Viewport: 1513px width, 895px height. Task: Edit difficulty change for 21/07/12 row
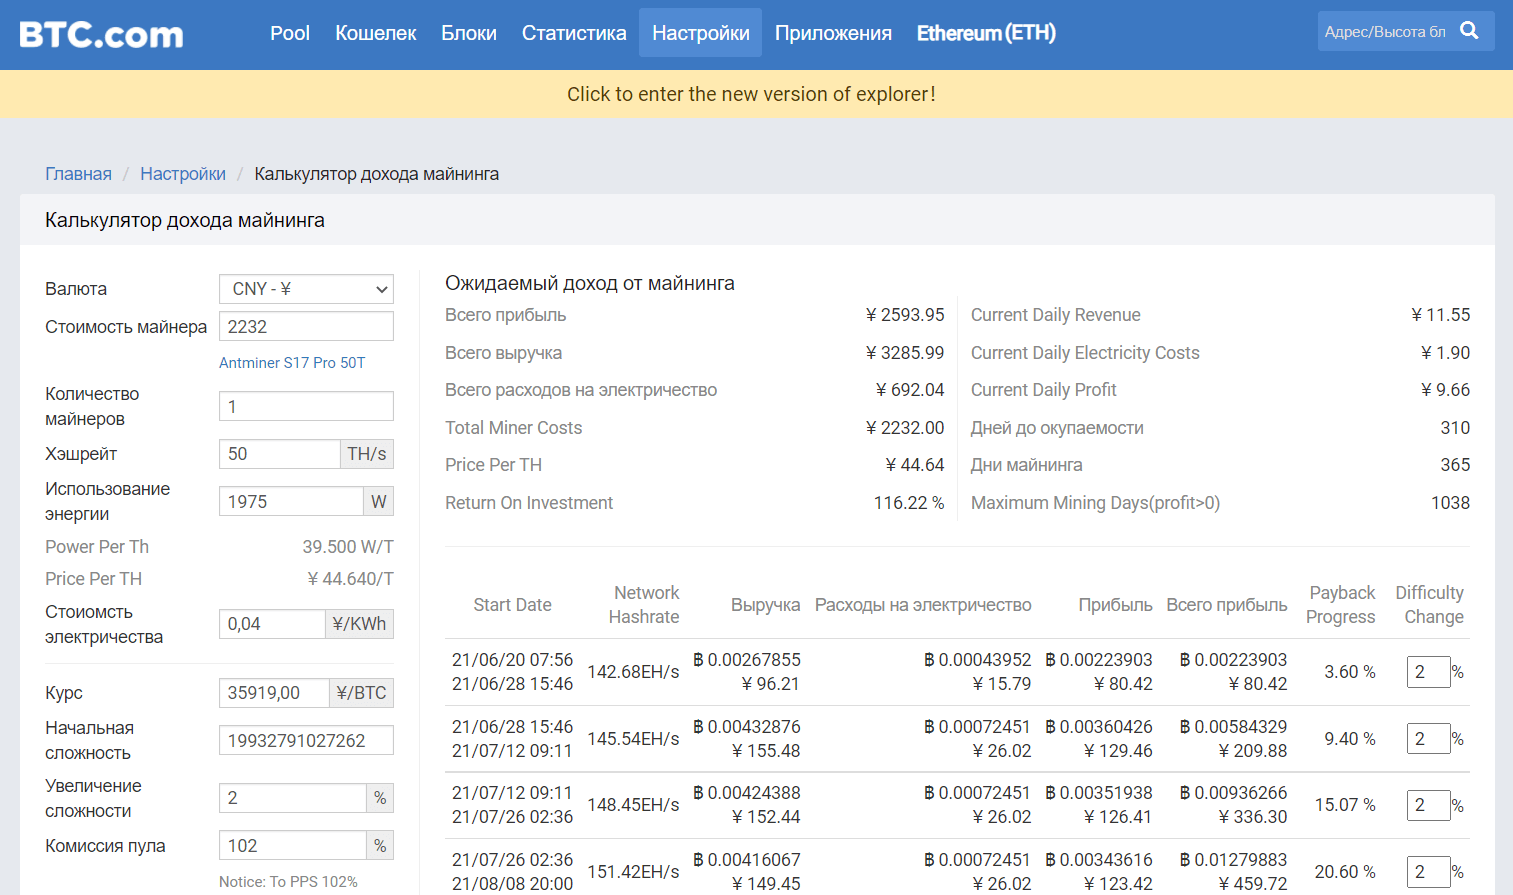pyautogui.click(x=1428, y=805)
